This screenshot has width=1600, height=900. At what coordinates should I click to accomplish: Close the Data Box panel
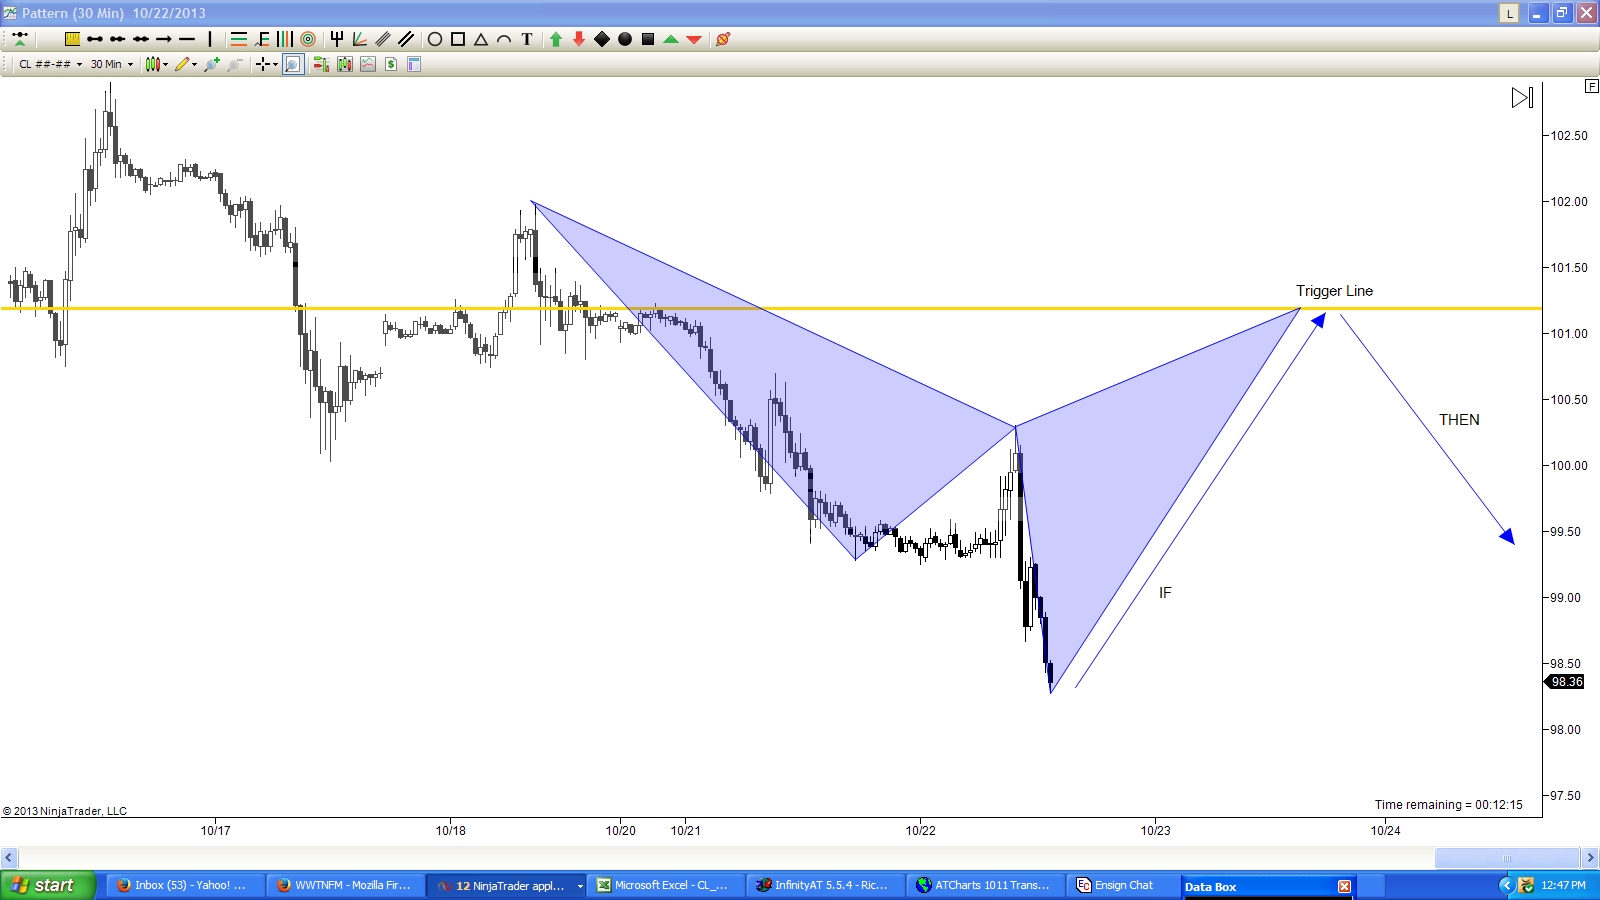(1344, 886)
